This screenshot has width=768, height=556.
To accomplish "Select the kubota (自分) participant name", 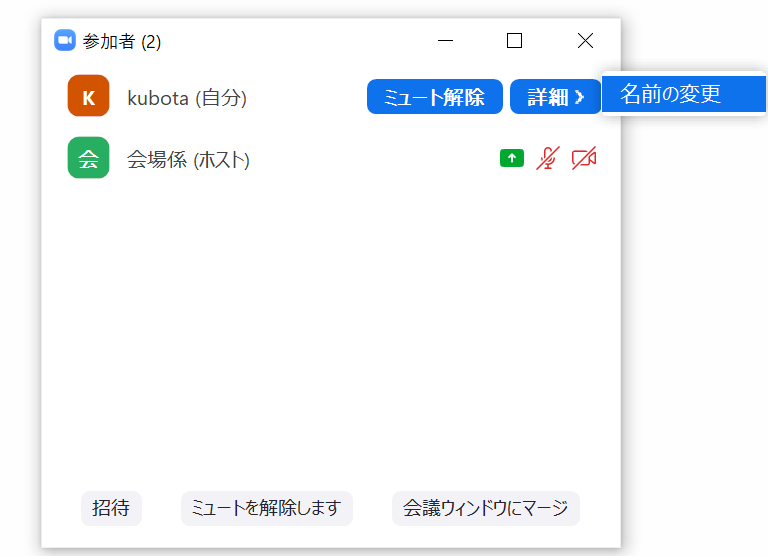I will point(187,98).
